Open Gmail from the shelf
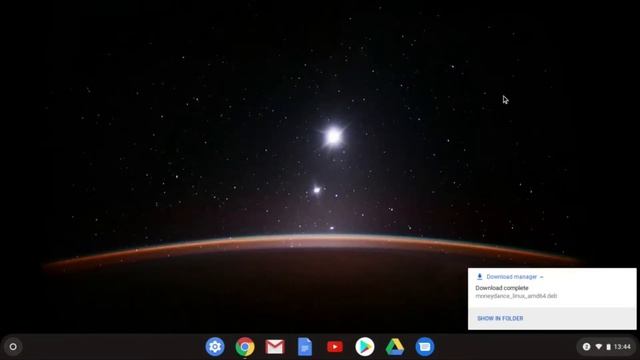The height and width of the screenshot is (360, 640). tap(275, 347)
